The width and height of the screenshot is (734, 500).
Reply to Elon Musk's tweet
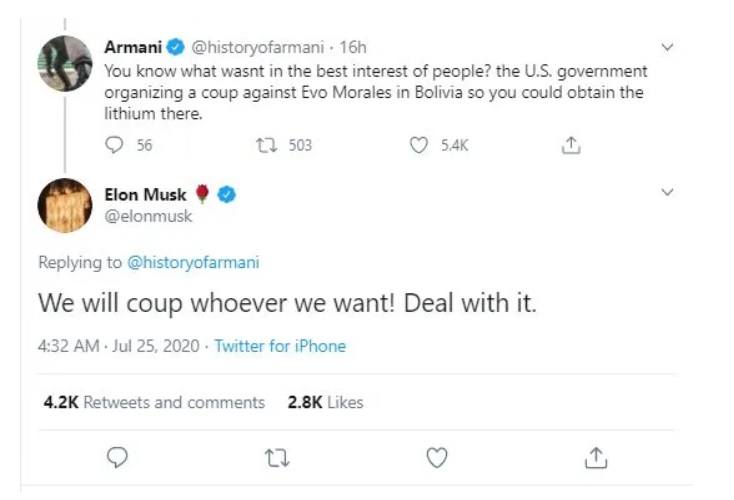click(117, 457)
